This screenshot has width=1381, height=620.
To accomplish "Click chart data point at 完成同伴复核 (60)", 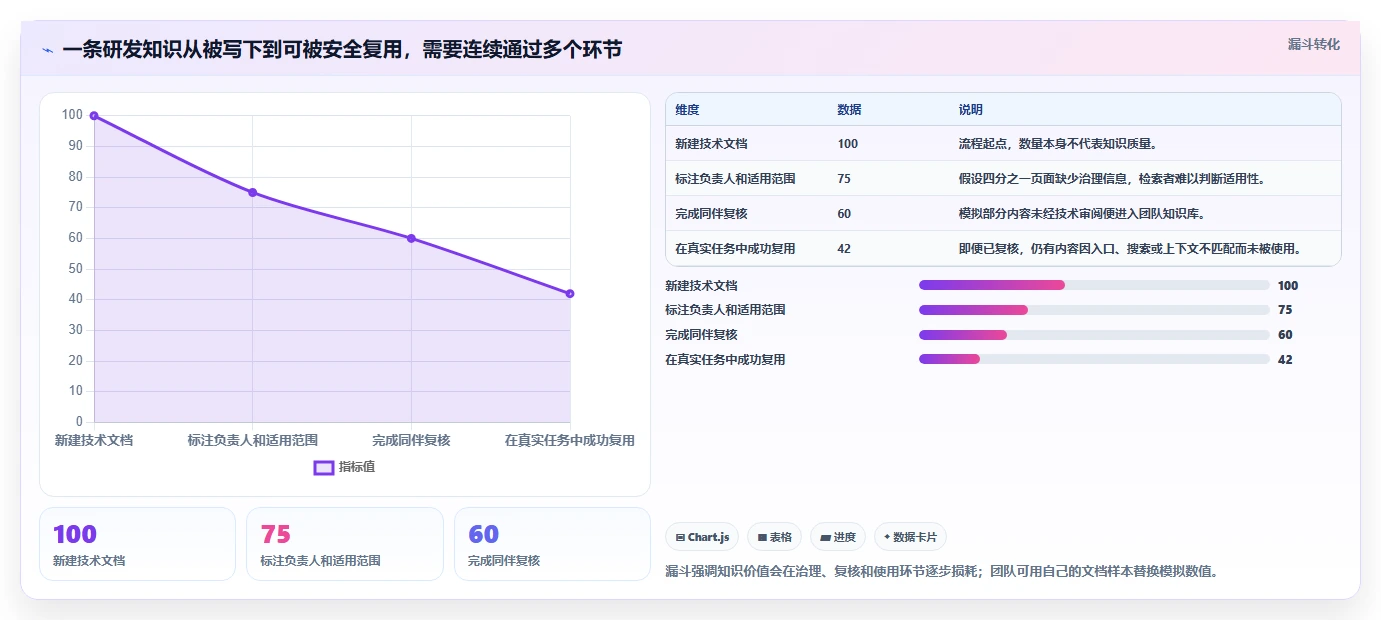I will pyautogui.click(x=411, y=238).
